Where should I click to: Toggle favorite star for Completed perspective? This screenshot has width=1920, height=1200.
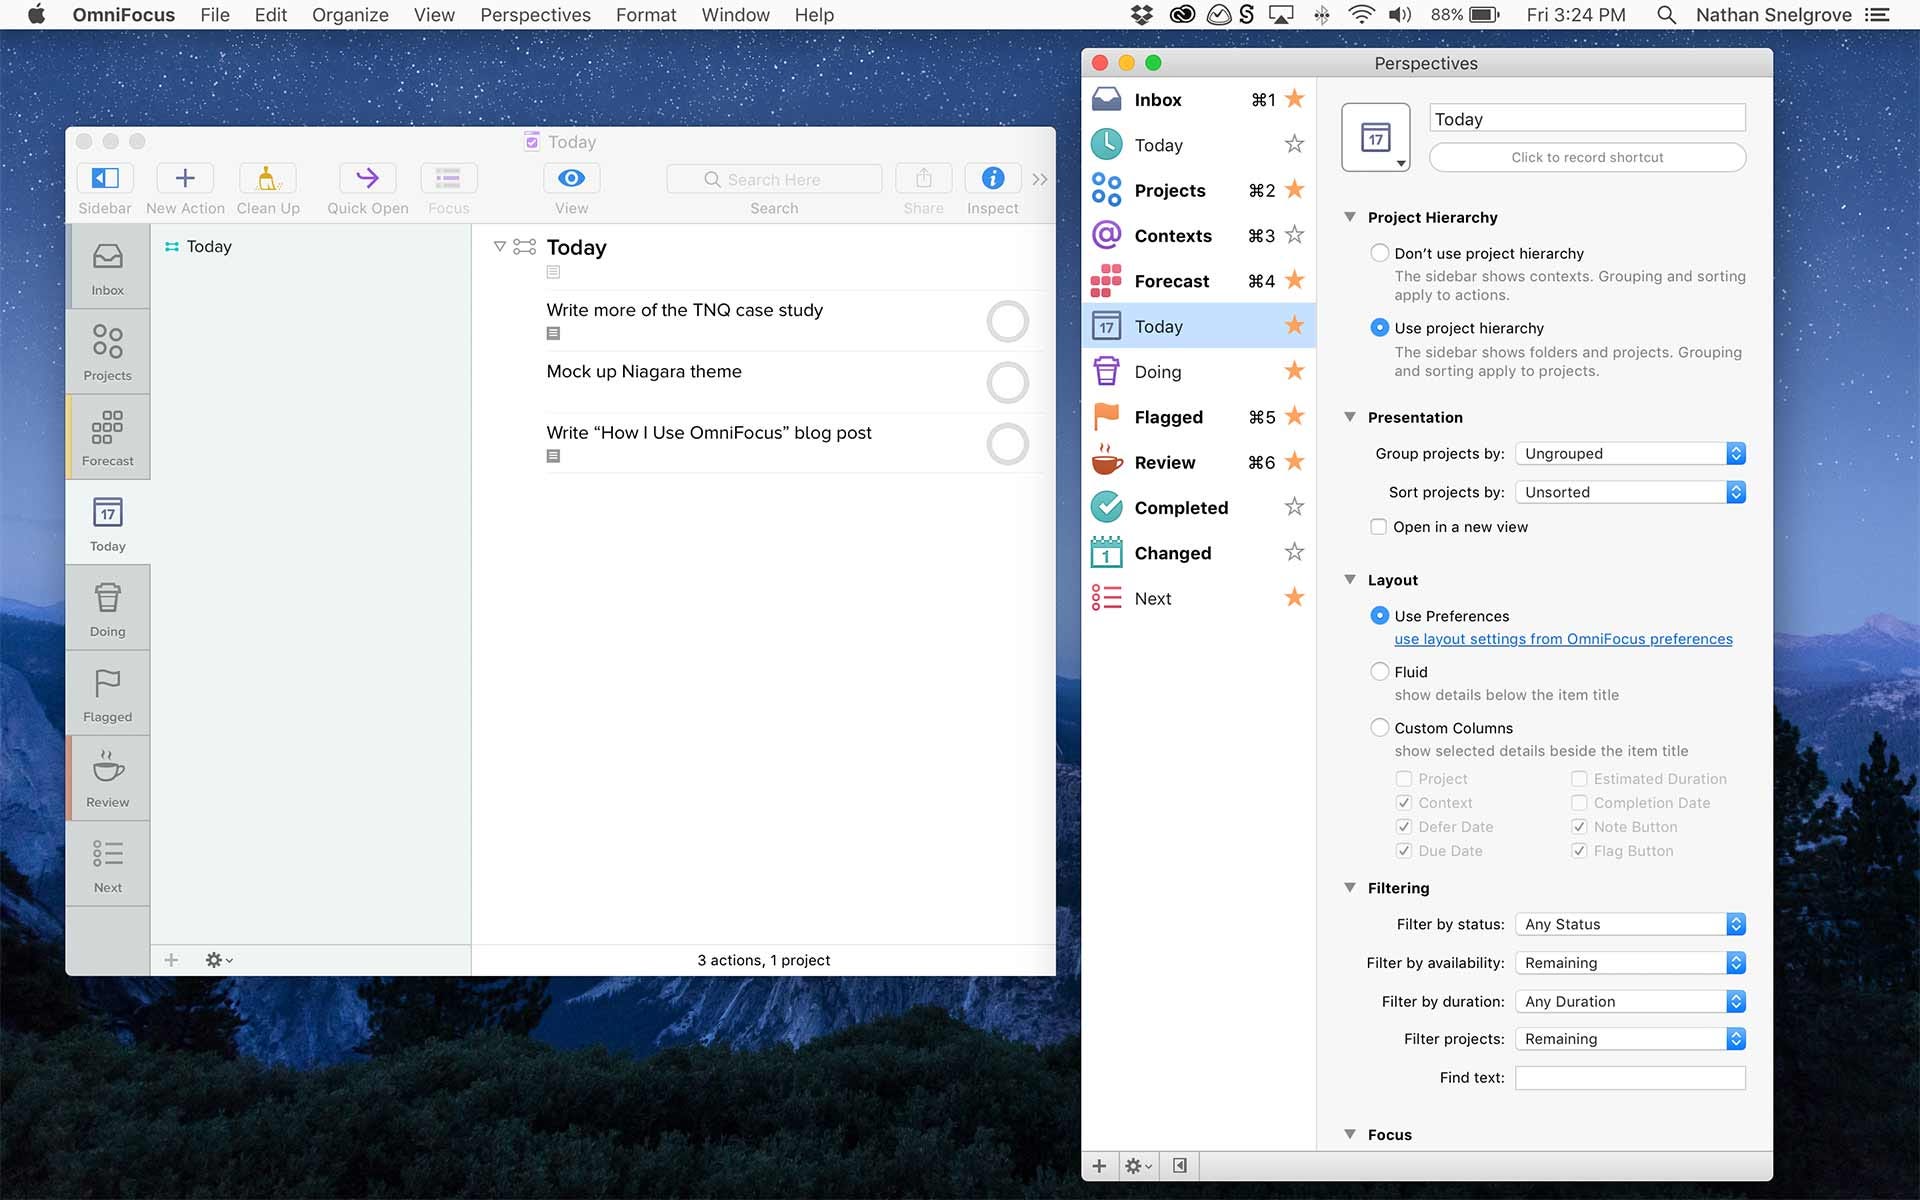click(1294, 507)
